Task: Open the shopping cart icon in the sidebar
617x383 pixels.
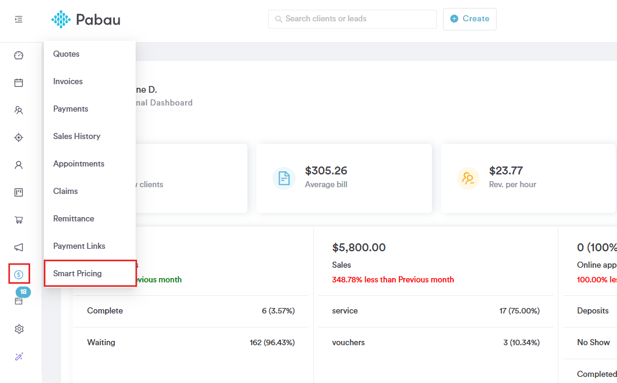Action: point(18,220)
